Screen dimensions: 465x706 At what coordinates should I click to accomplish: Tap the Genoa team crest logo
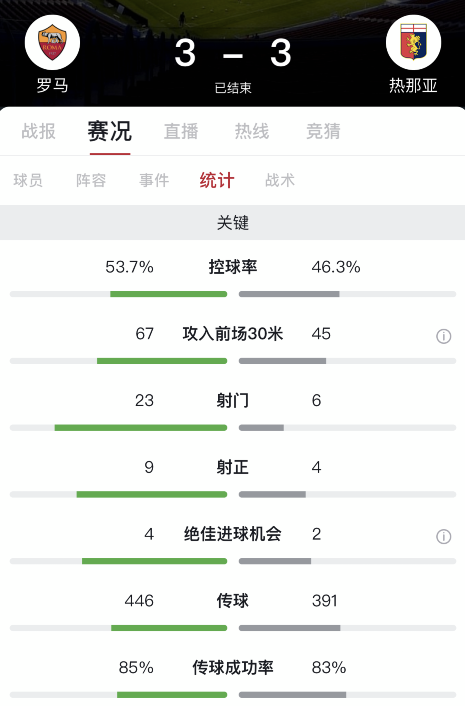pyautogui.click(x=413, y=42)
